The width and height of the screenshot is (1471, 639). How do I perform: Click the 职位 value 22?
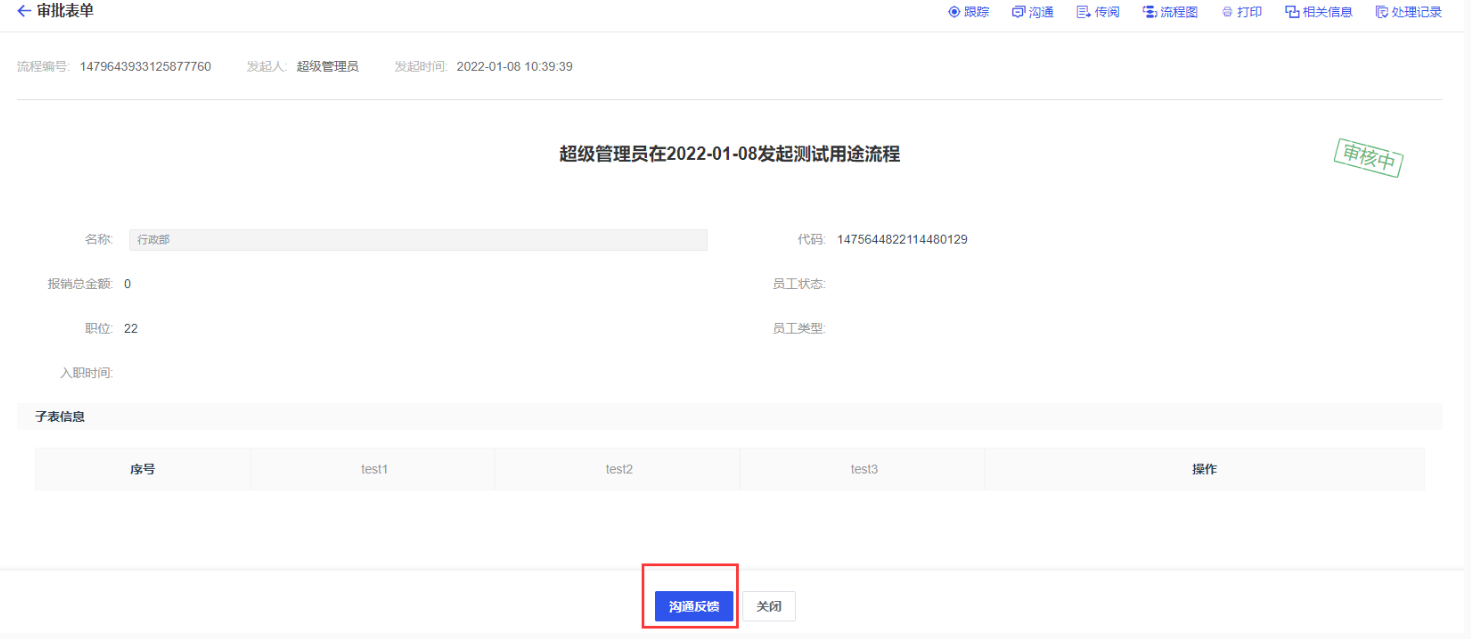pyautogui.click(x=131, y=328)
